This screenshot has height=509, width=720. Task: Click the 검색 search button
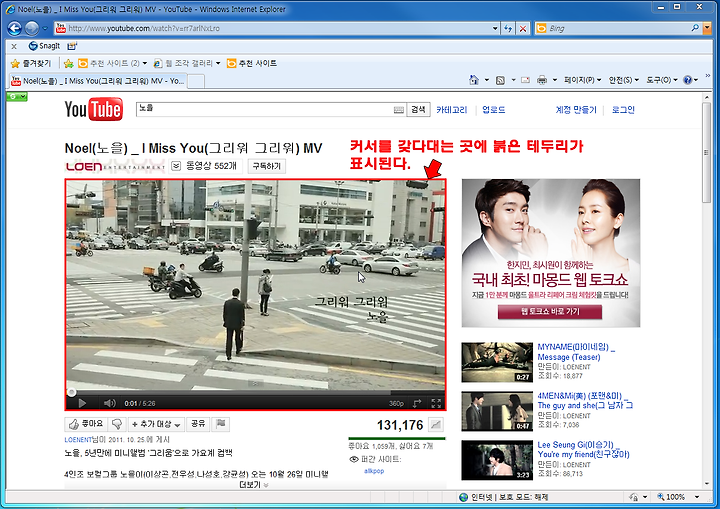[x=418, y=109]
